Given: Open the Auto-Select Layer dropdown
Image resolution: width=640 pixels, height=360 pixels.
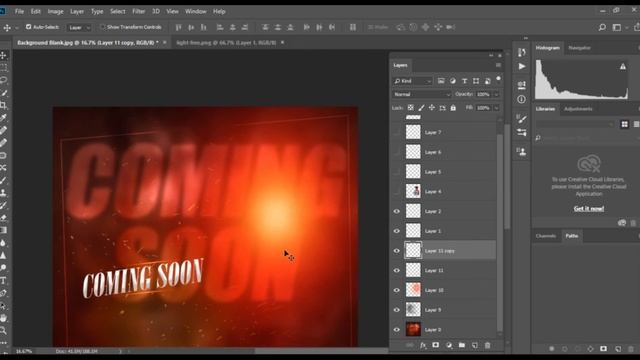Looking at the screenshot, I should (x=79, y=27).
